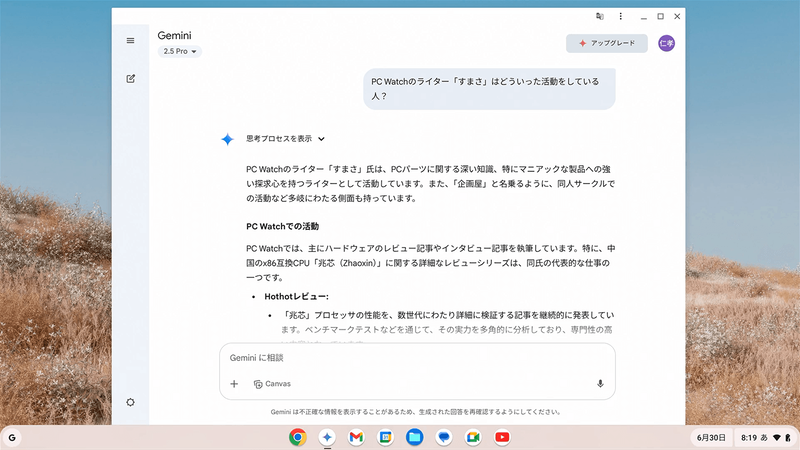Open Gemini settings gear icon

click(131, 402)
